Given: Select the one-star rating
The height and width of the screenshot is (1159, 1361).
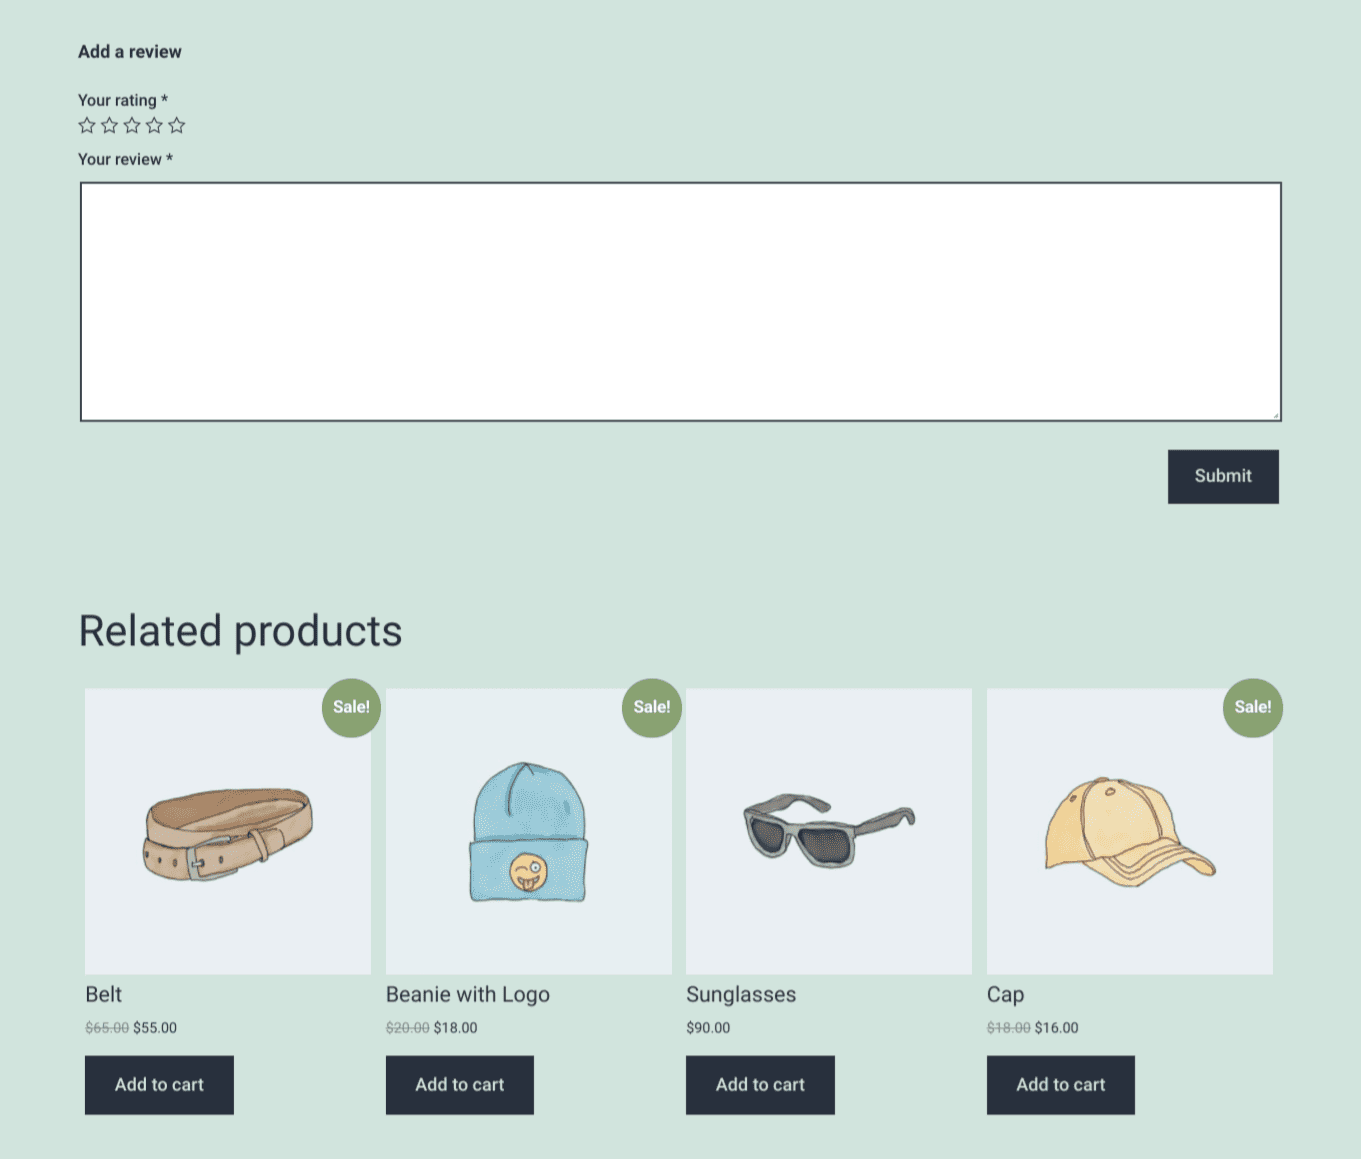Looking at the screenshot, I should (87, 125).
